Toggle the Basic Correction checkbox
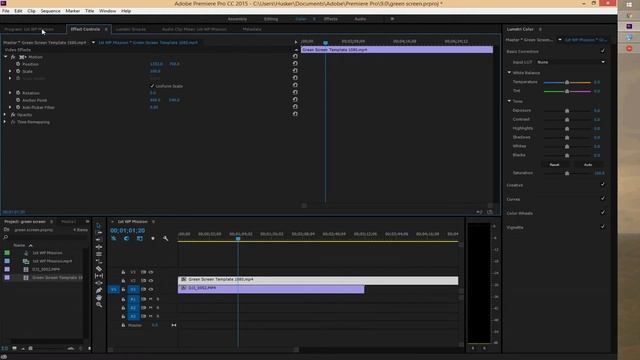Image resolution: width=640 pixels, height=360 pixels. click(602, 51)
